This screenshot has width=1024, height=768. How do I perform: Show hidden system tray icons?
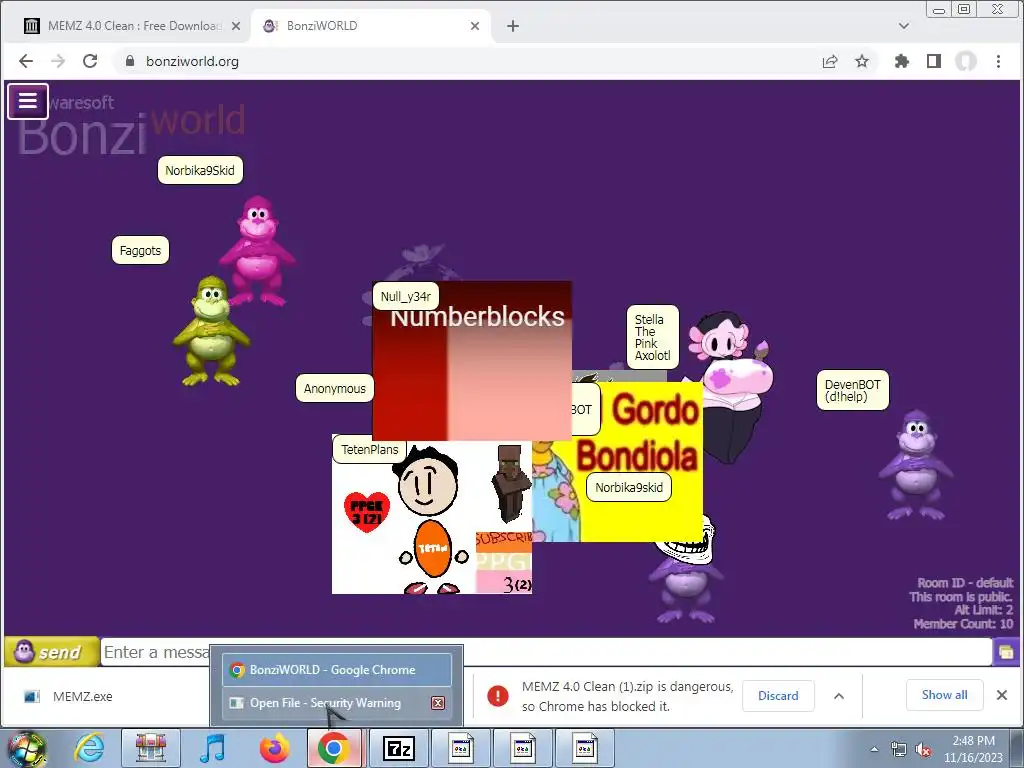click(874, 749)
